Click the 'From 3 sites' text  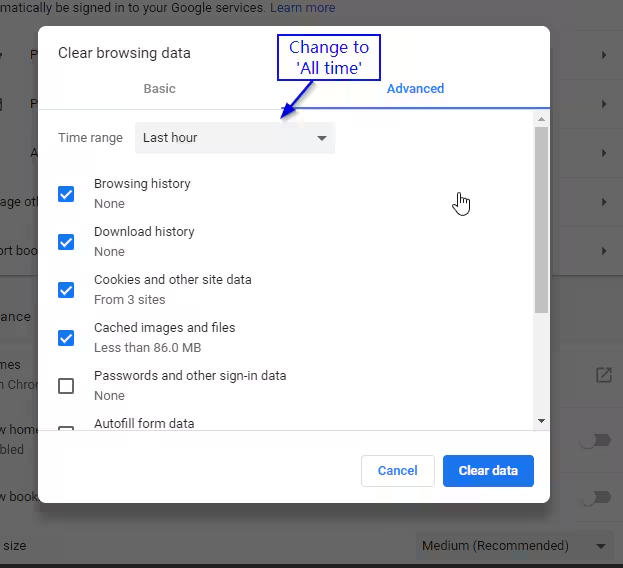[130, 299]
